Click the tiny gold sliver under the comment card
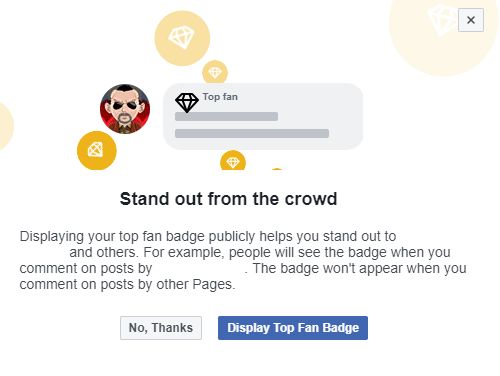The width and height of the screenshot is (500, 376). pyautogui.click(x=277, y=169)
